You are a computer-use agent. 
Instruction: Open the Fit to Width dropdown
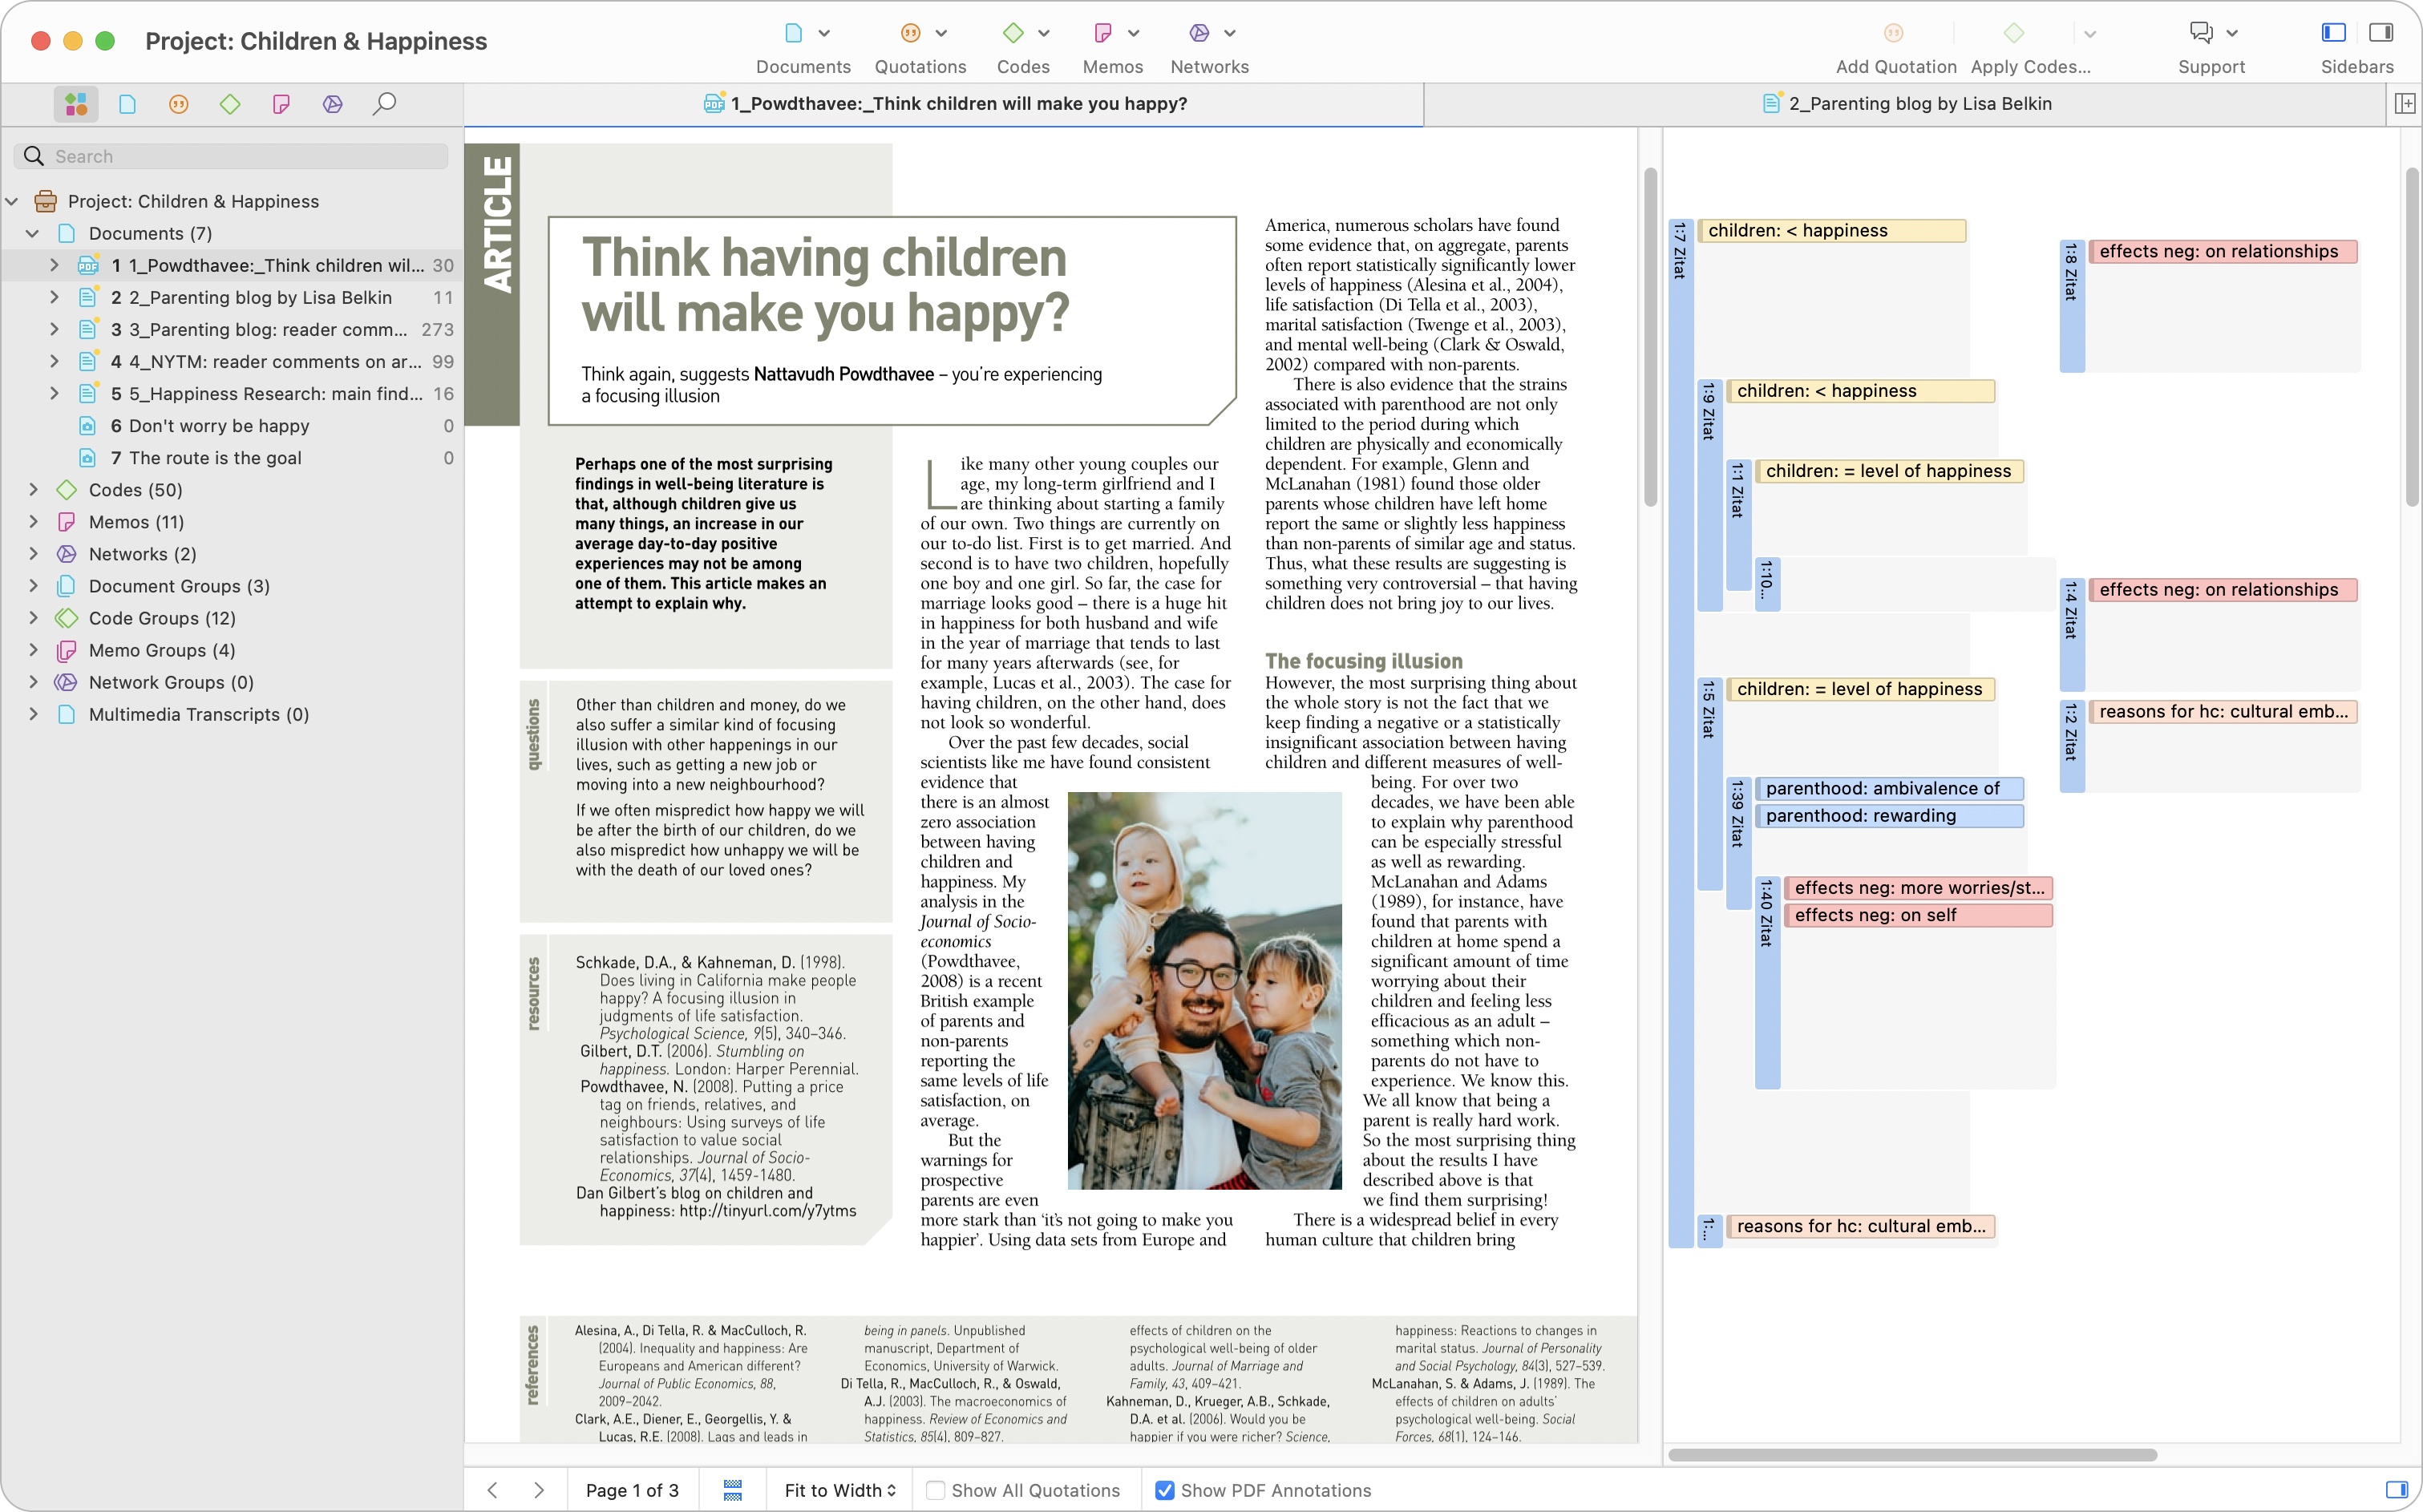click(x=839, y=1490)
